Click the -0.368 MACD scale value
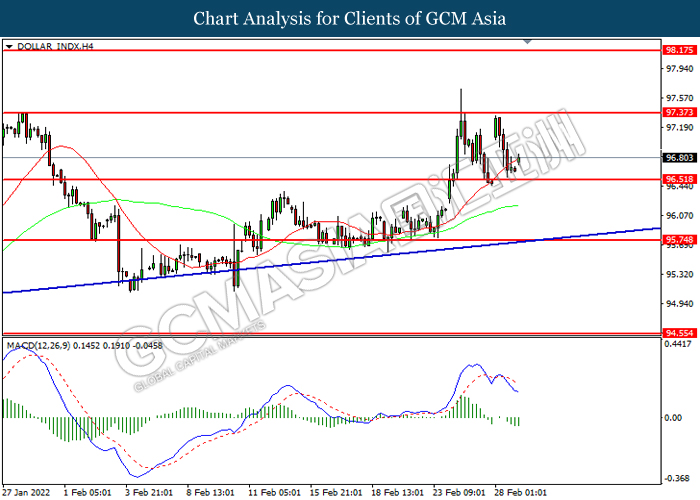 [677, 478]
